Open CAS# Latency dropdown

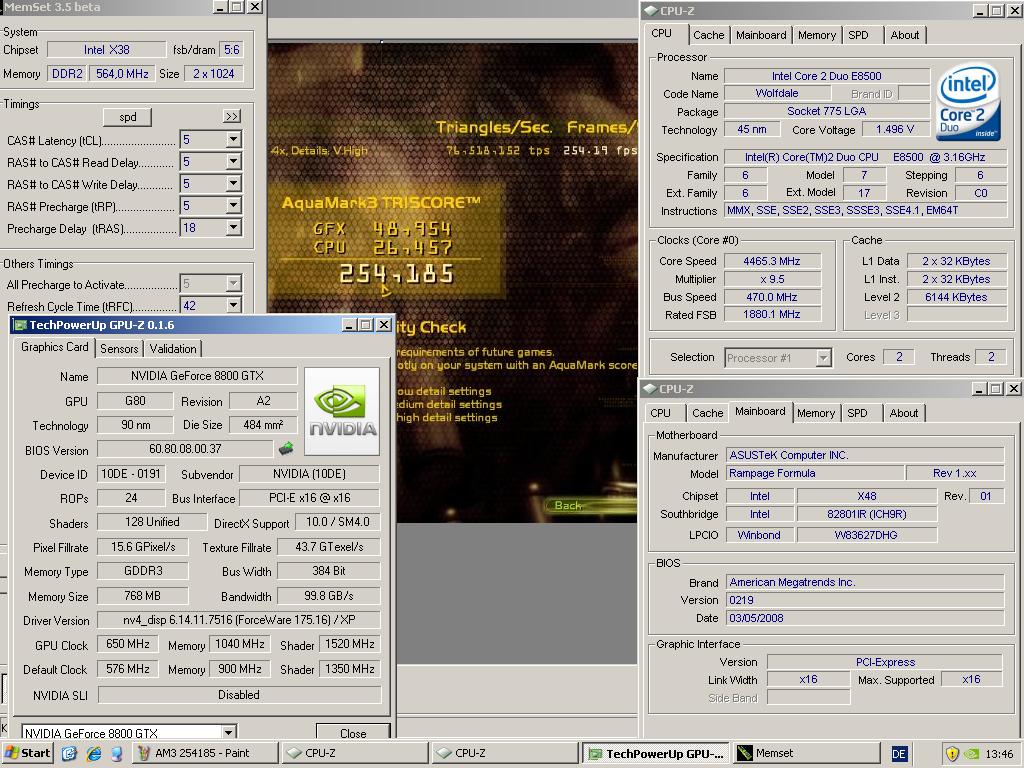233,139
